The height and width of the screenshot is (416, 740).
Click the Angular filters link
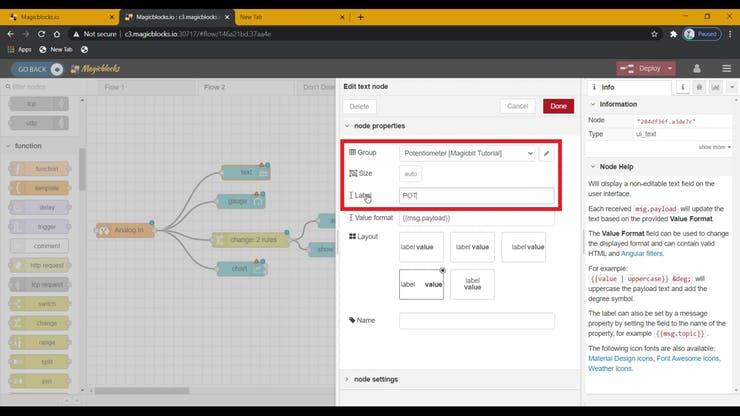[x=639, y=253]
